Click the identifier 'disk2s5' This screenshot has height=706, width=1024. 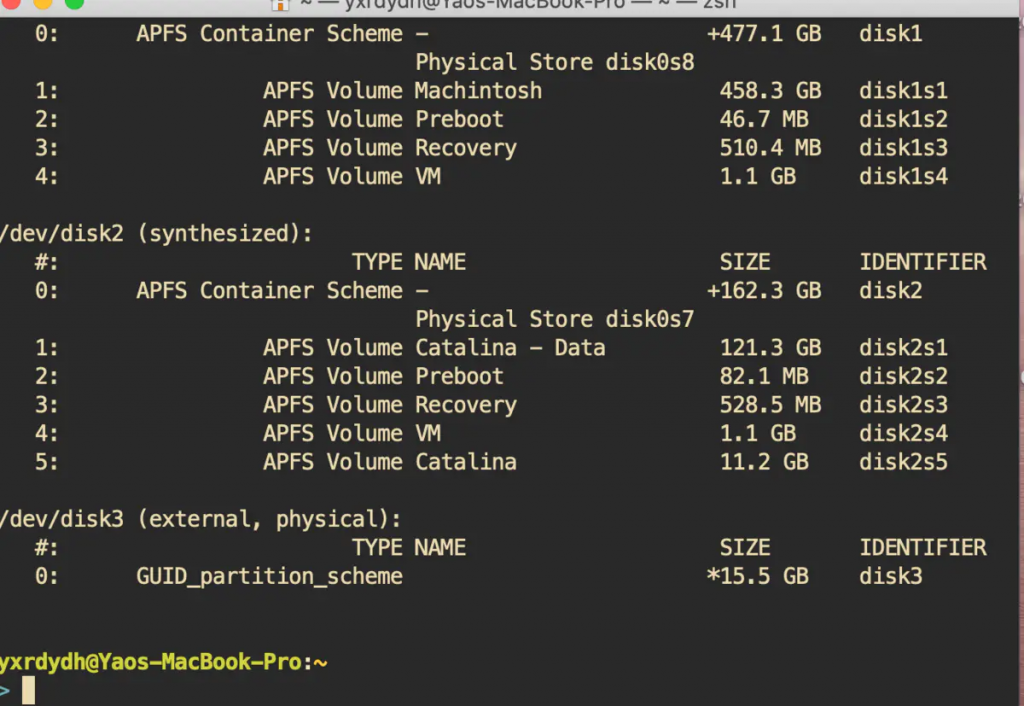[x=903, y=462]
